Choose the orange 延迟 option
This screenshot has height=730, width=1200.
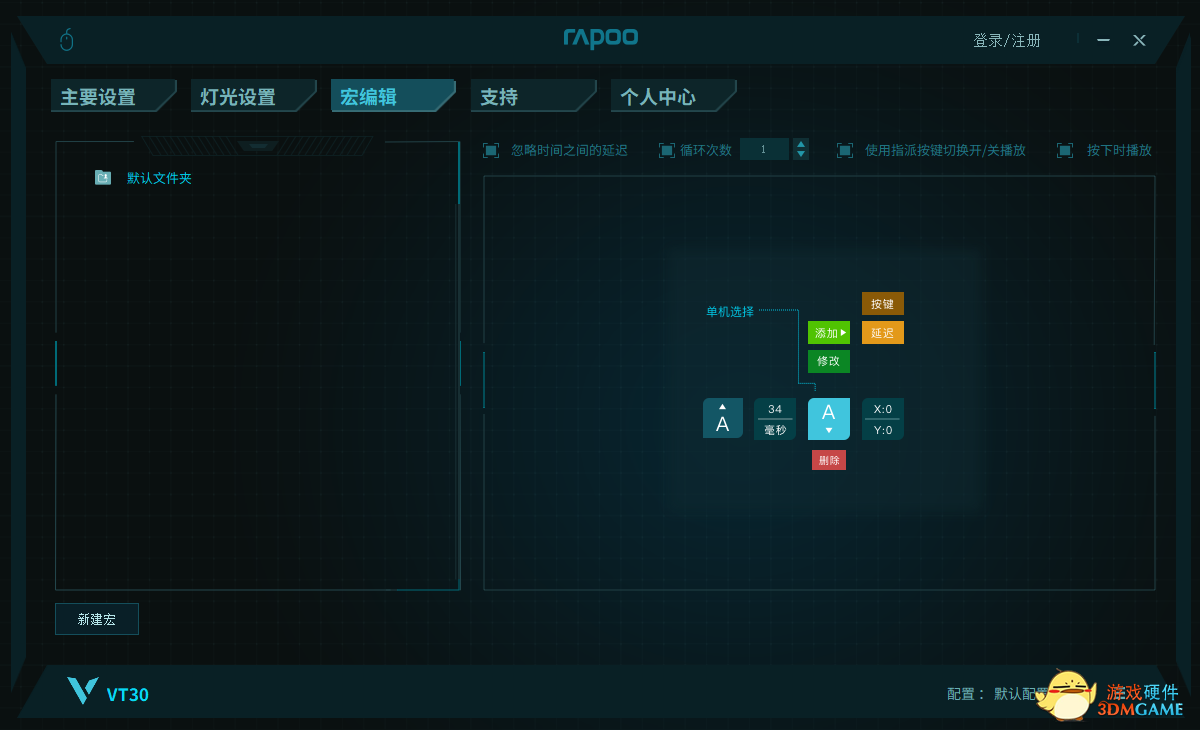point(883,333)
